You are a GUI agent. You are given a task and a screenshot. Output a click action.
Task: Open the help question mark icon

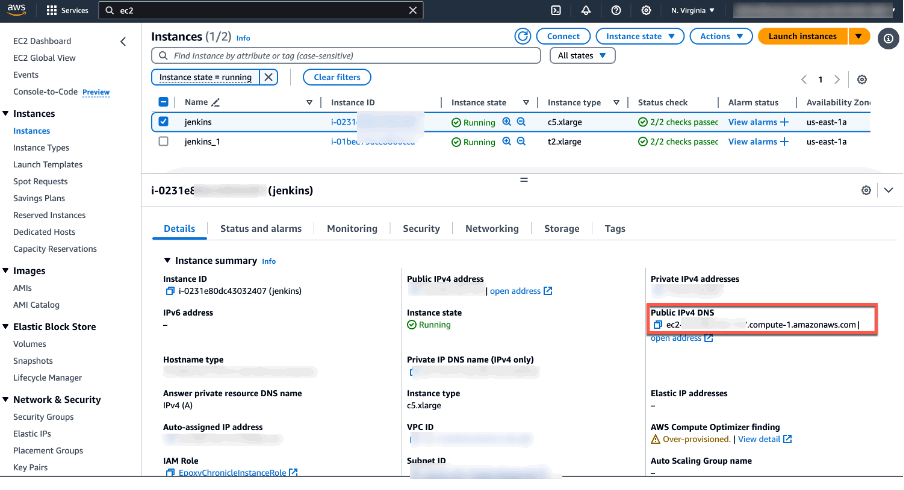pos(616,10)
